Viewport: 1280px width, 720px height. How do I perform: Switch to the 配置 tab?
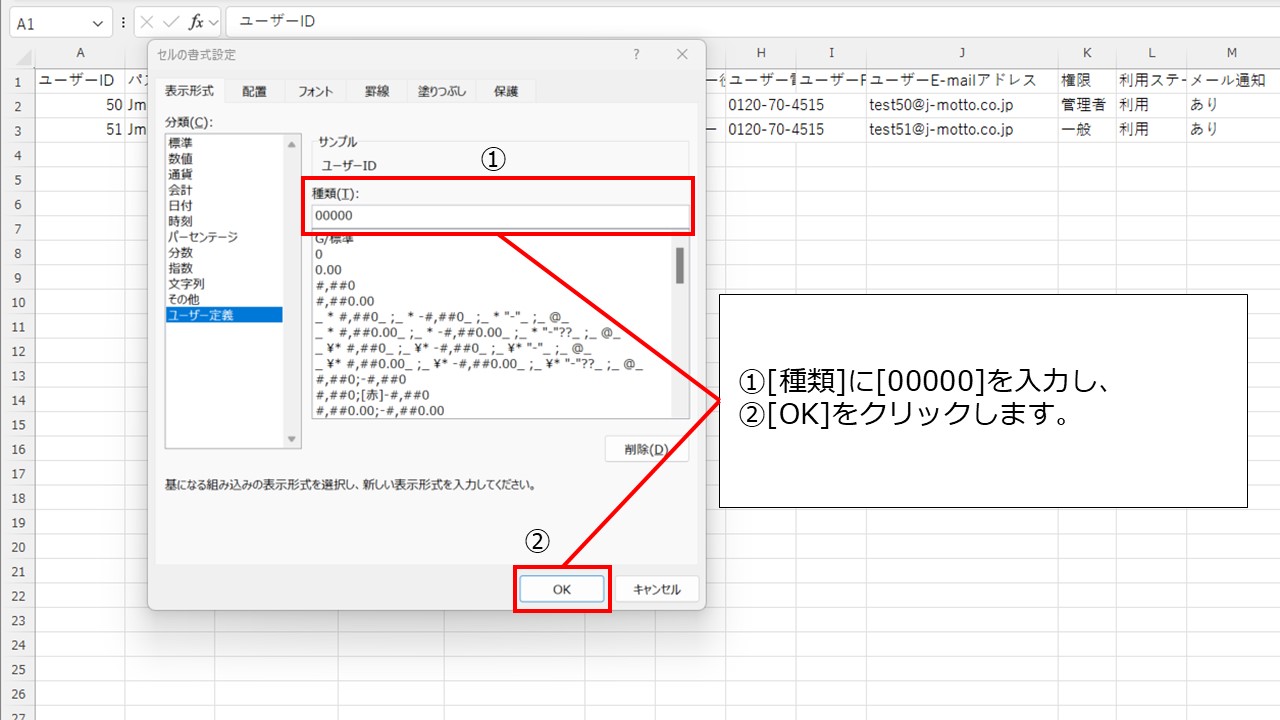254,91
